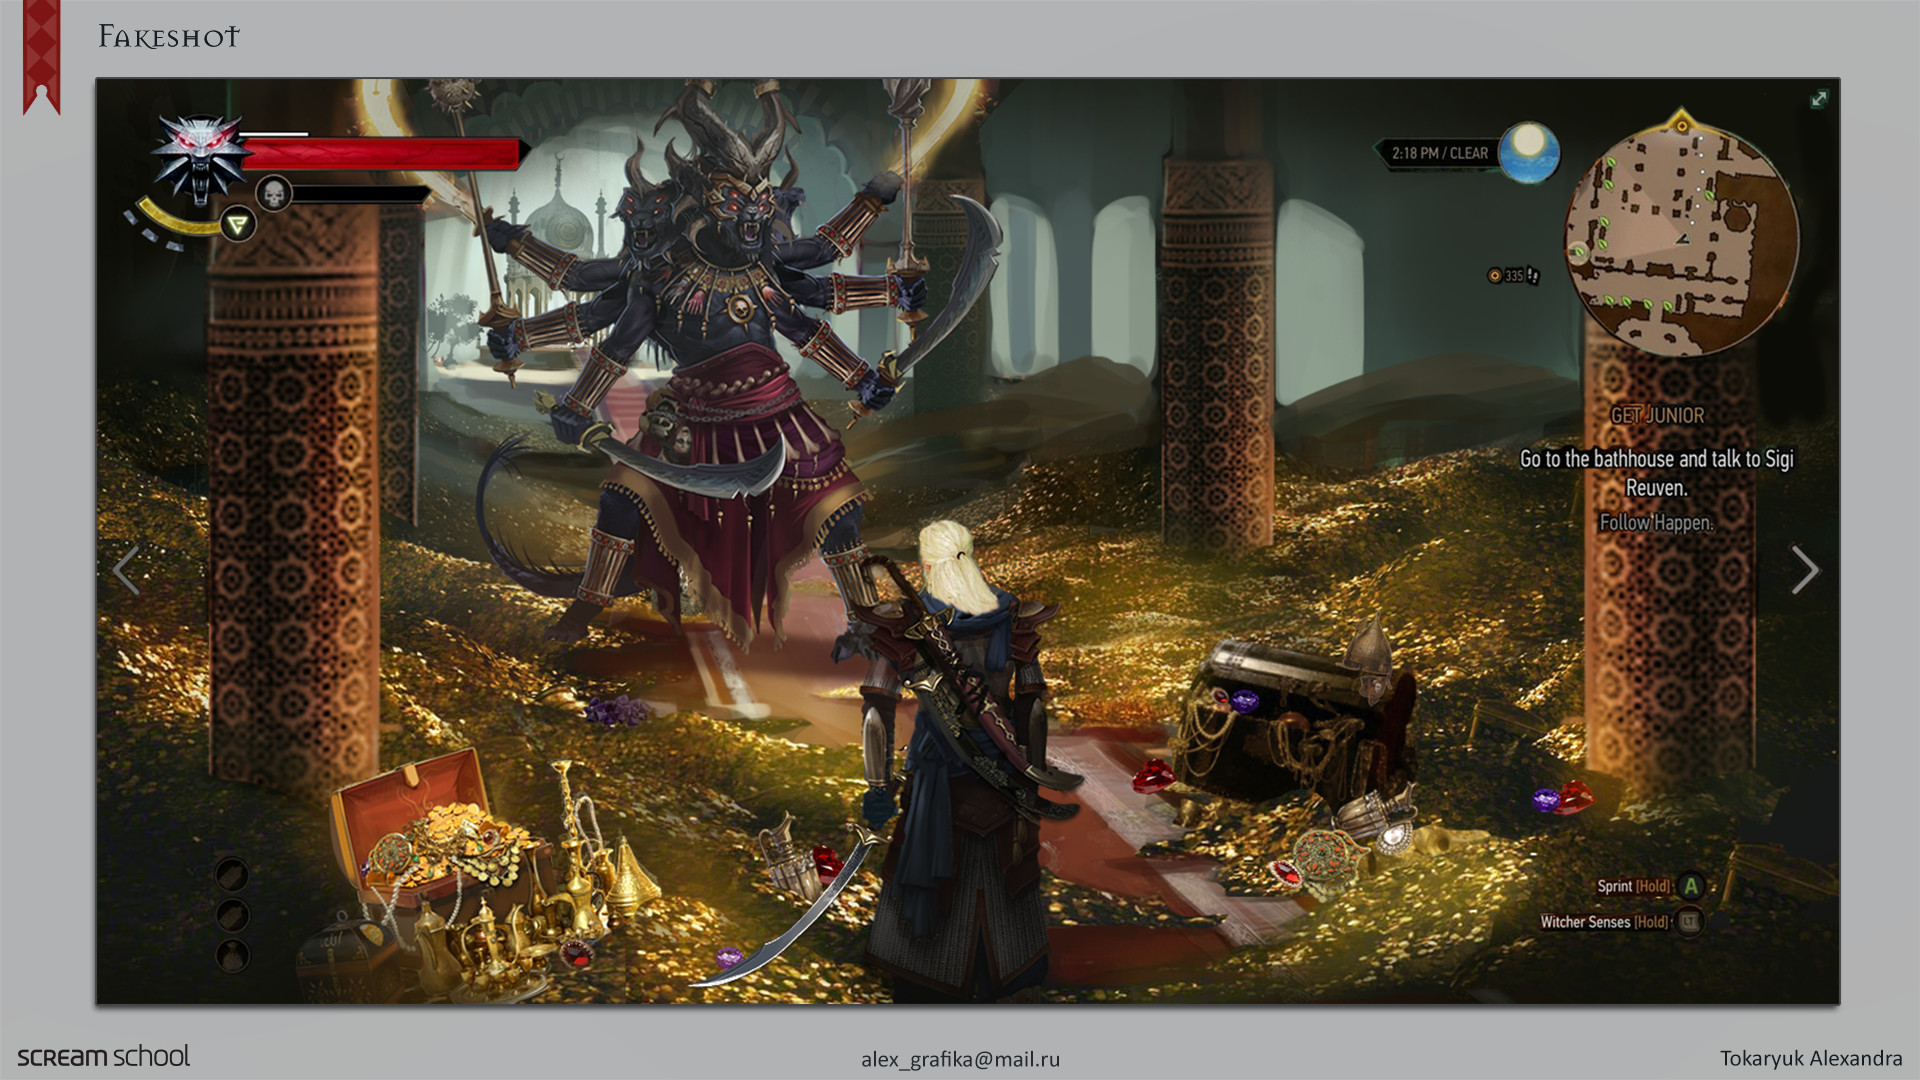1920x1080 pixels.
Task: Select the bottom quick-slot item icon
Action: tap(232, 956)
